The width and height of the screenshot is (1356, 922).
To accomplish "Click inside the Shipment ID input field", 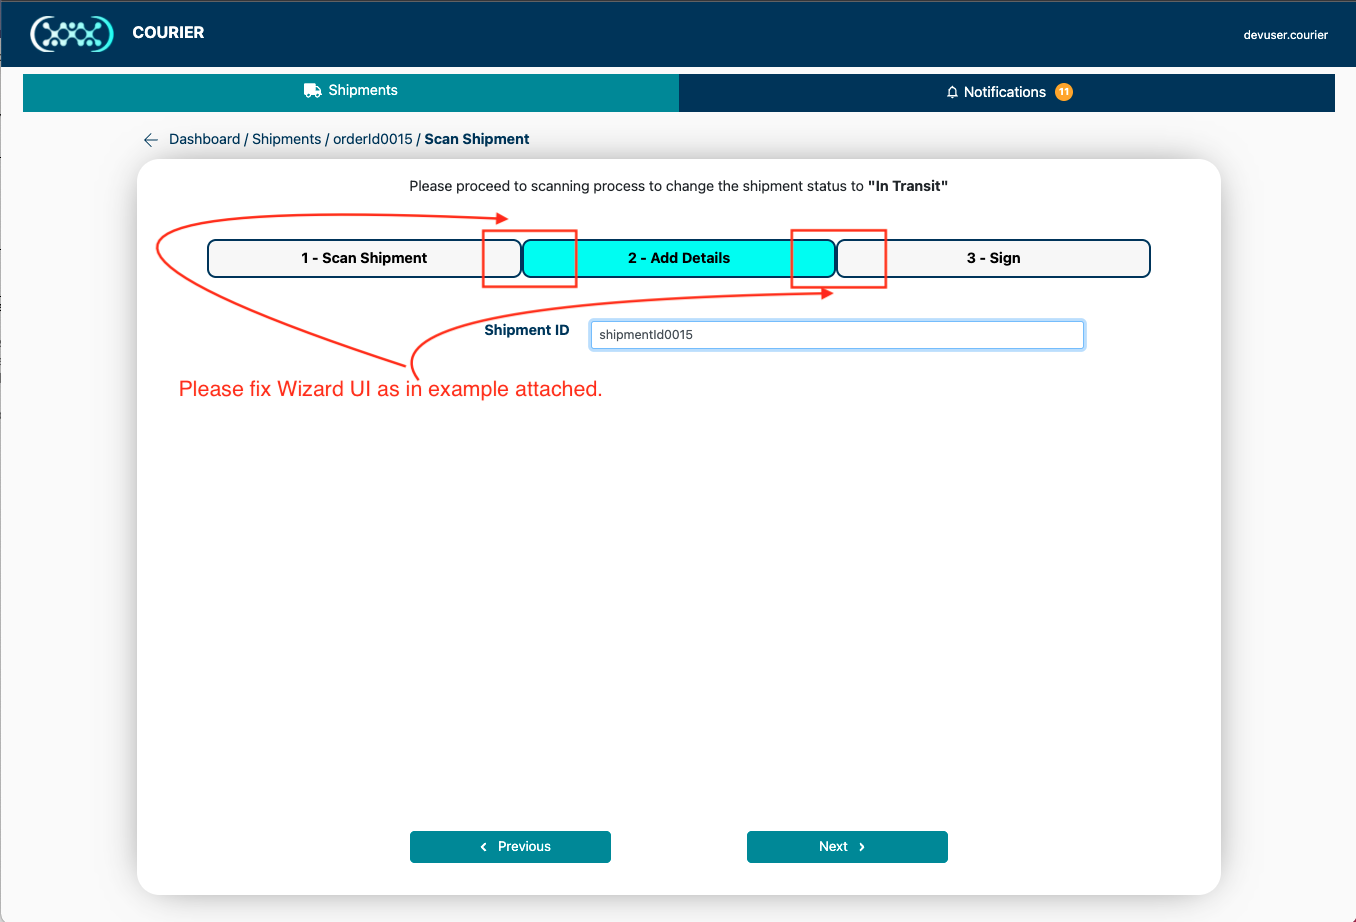I will [x=836, y=334].
